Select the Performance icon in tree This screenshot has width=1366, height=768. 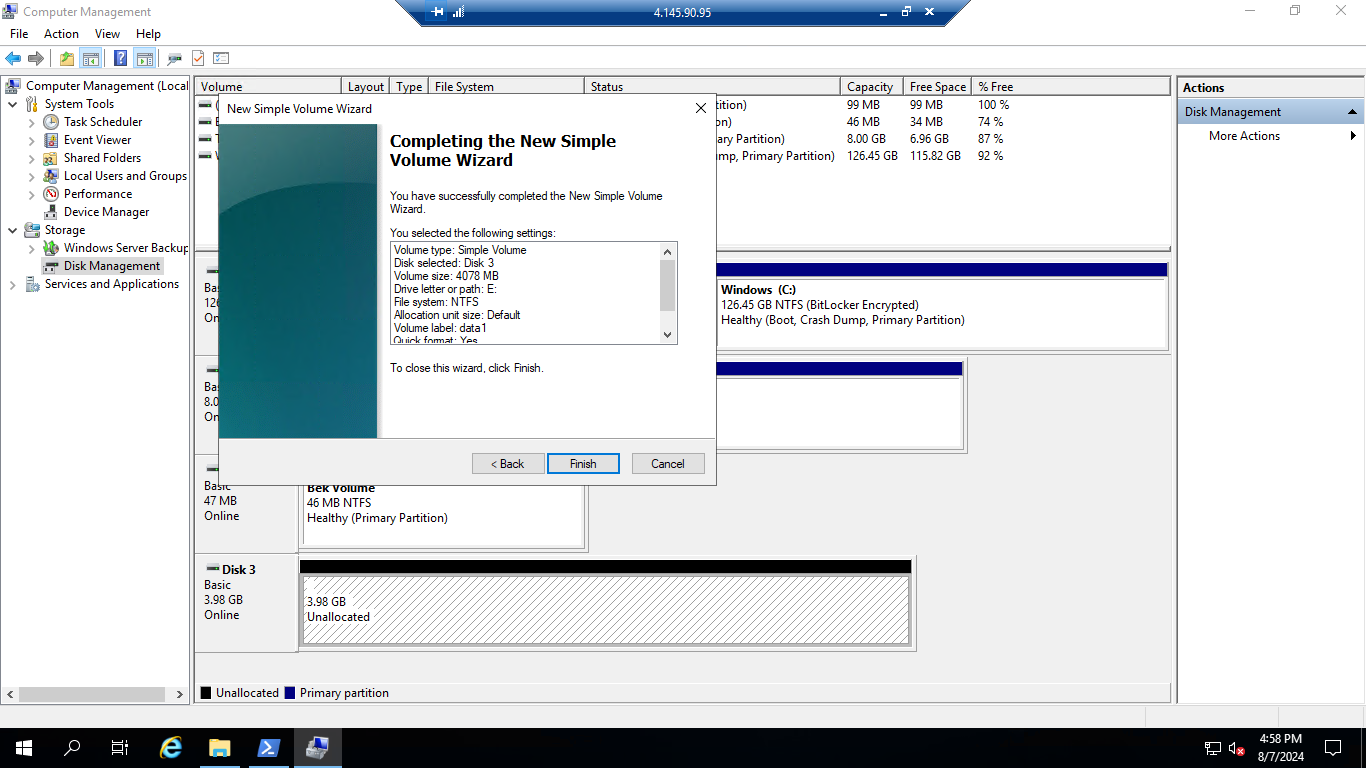51,194
